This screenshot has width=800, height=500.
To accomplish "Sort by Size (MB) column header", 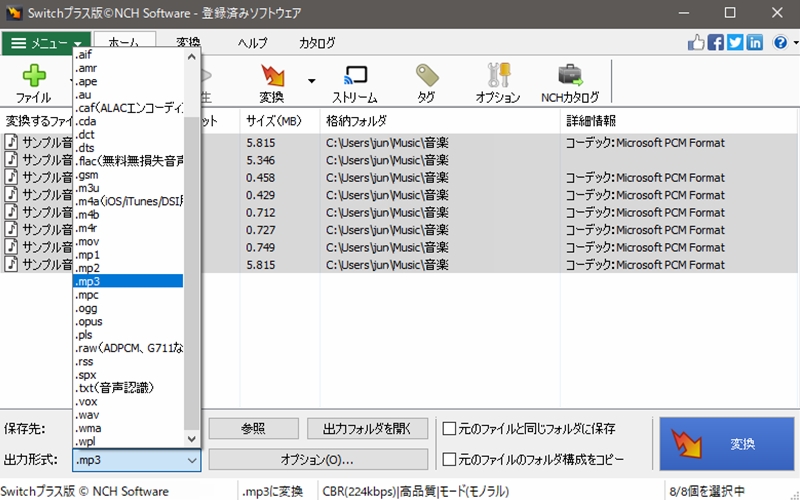I will [x=280, y=121].
